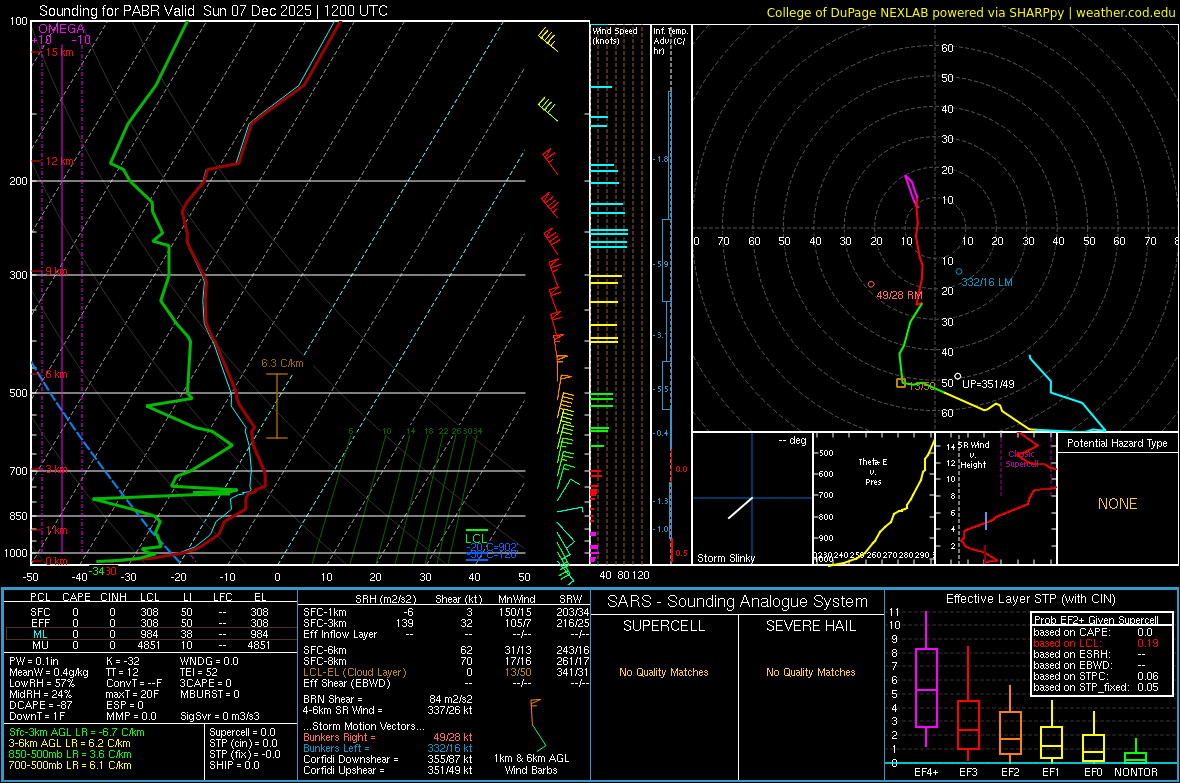Image resolution: width=1180 pixels, height=783 pixels.
Task: Click the OMEGA label
Action: (x=62, y=29)
